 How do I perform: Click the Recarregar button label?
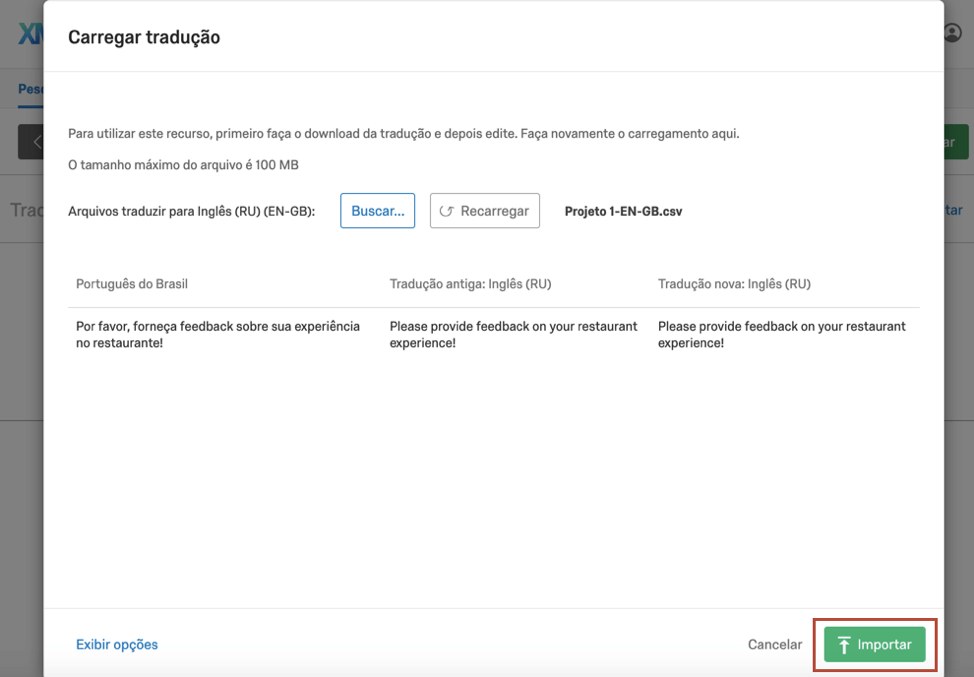(x=494, y=211)
